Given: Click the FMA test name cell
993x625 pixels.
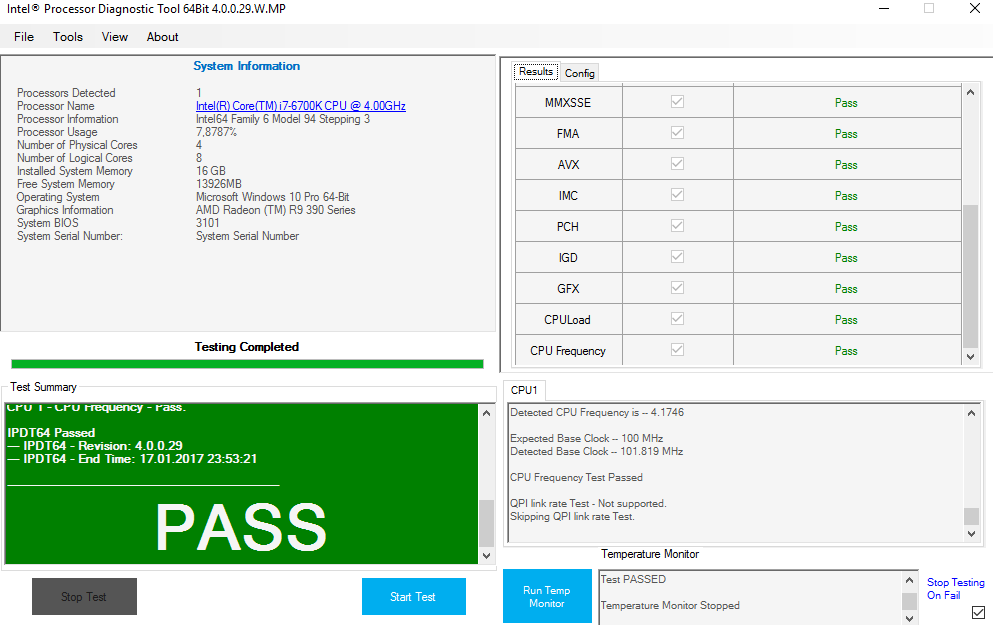Looking at the screenshot, I should [x=569, y=134].
